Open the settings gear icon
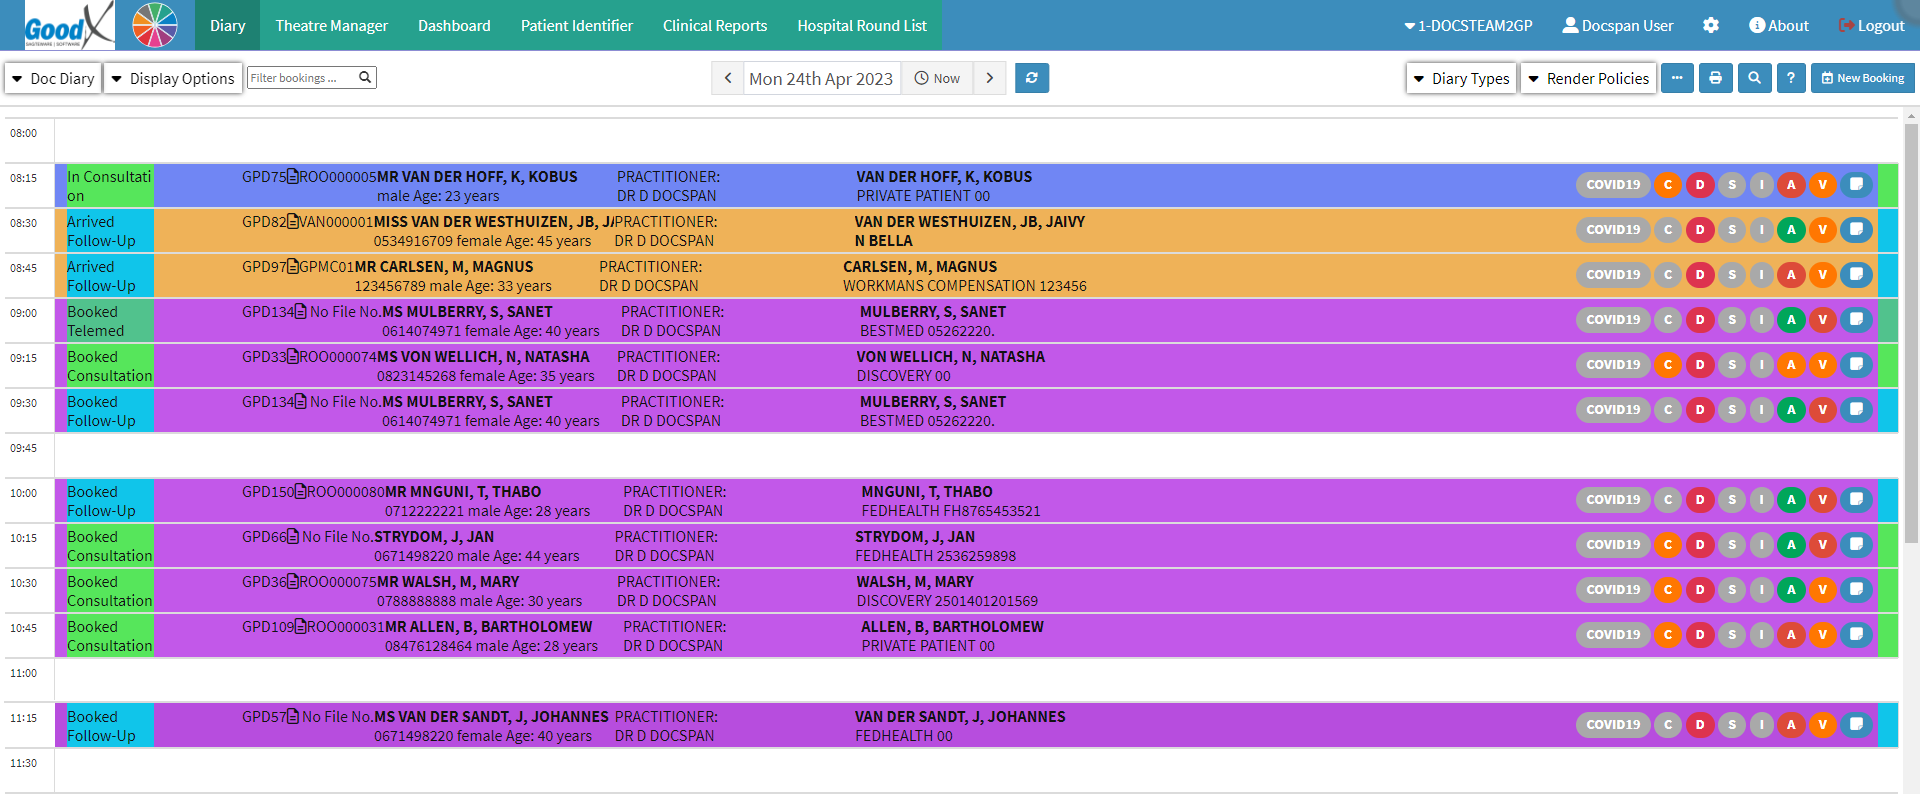 [1711, 26]
